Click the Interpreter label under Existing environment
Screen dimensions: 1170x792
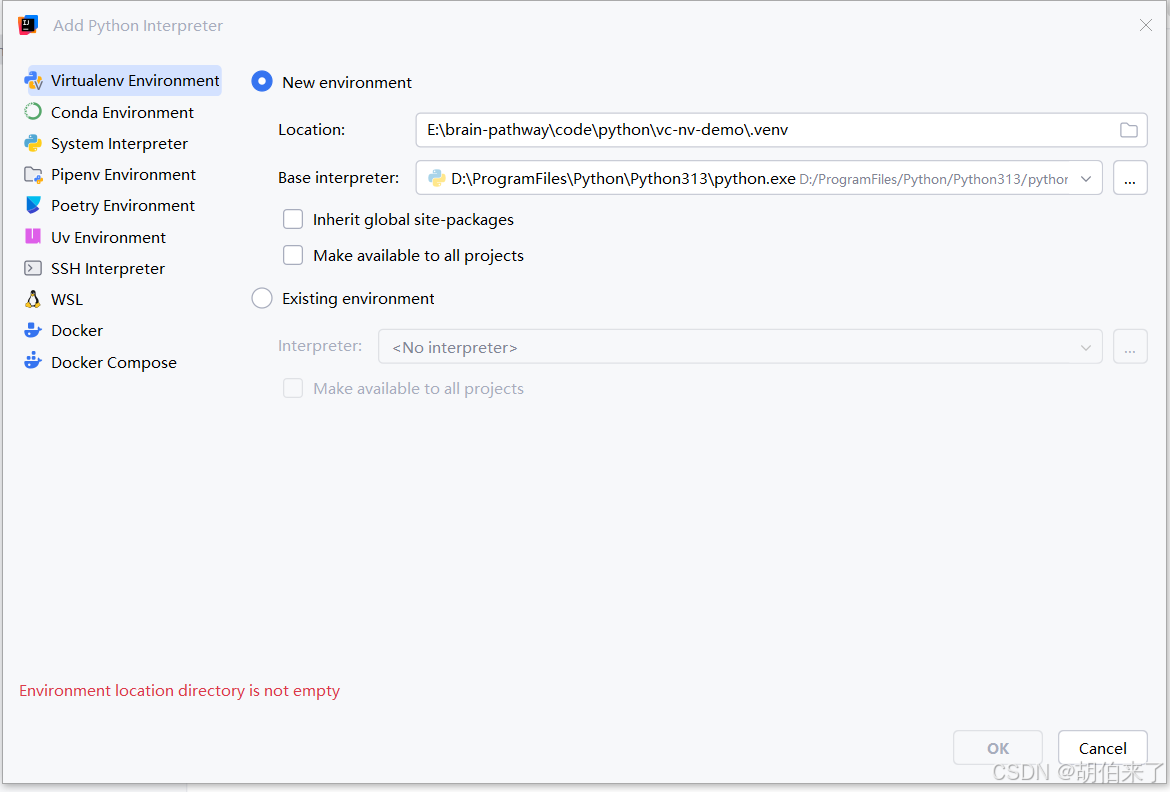(319, 346)
